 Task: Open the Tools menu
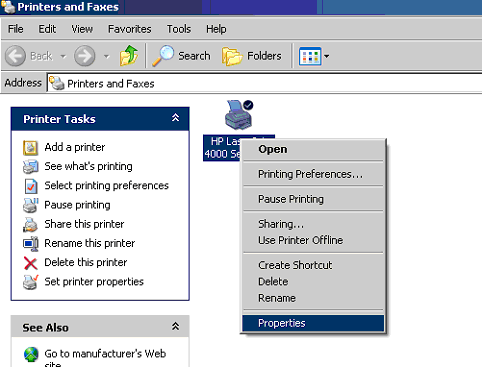tap(179, 29)
